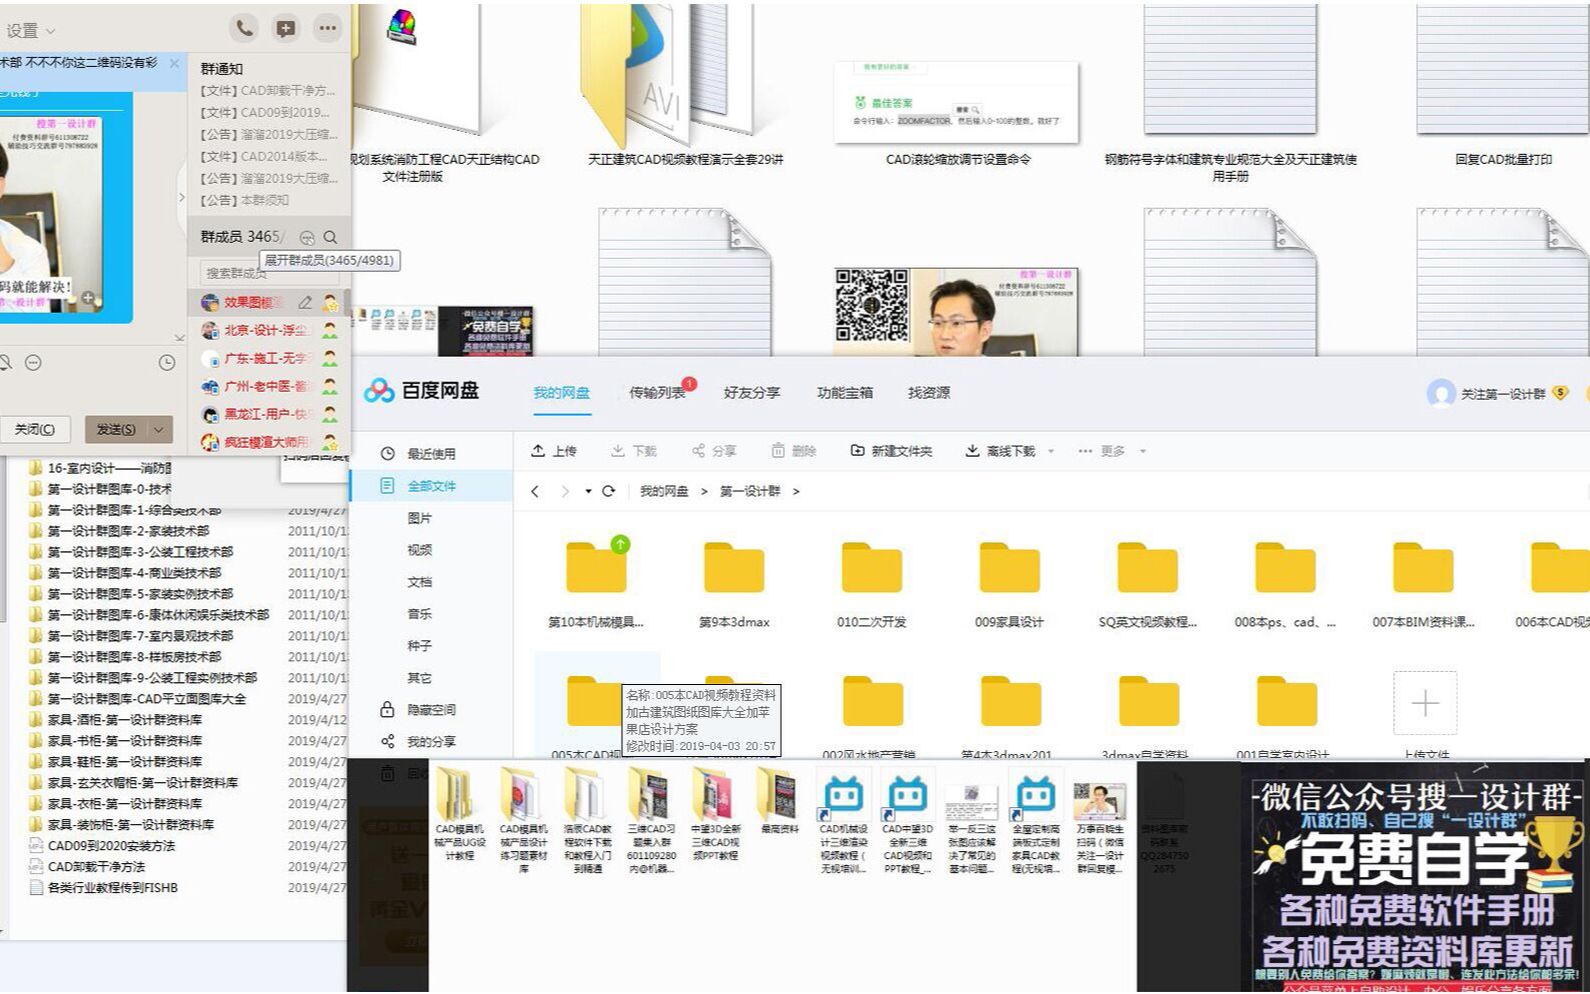Image resolution: width=1590 pixels, height=994 pixels.
Task: Expand the 离线下载 dropdown arrow
Action: point(1050,452)
